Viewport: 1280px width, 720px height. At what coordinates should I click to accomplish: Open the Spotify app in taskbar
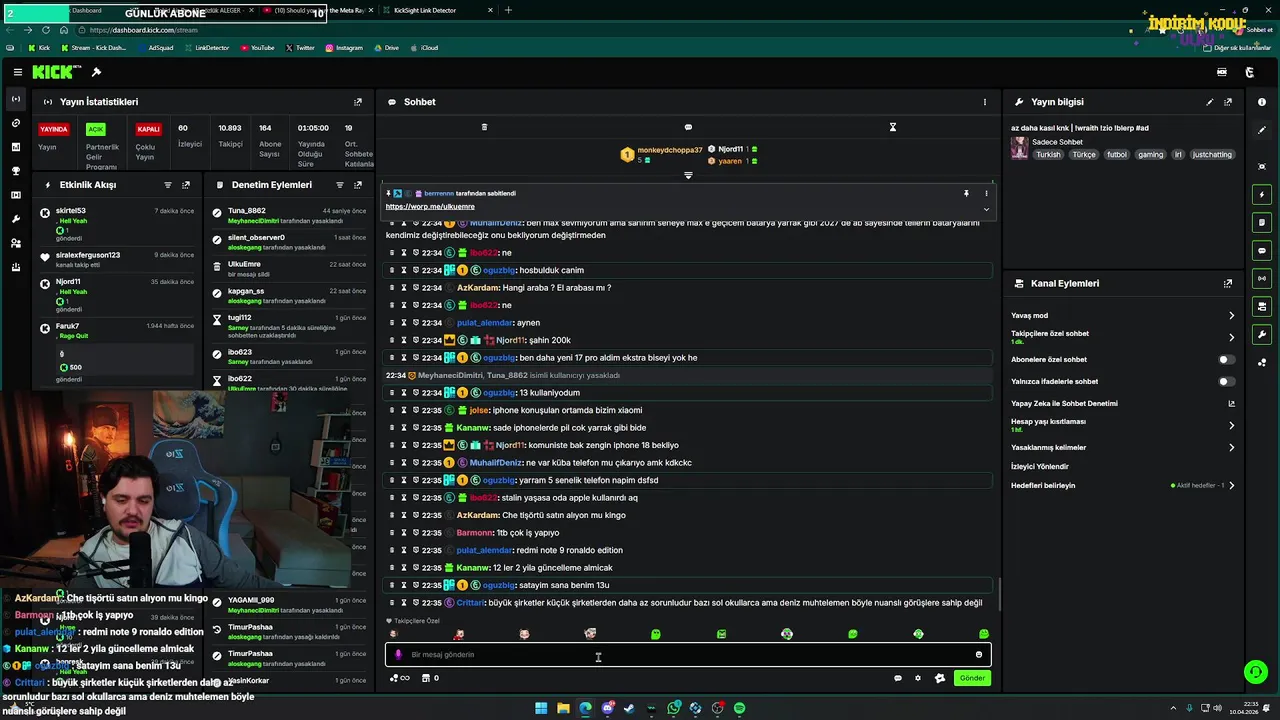739,708
